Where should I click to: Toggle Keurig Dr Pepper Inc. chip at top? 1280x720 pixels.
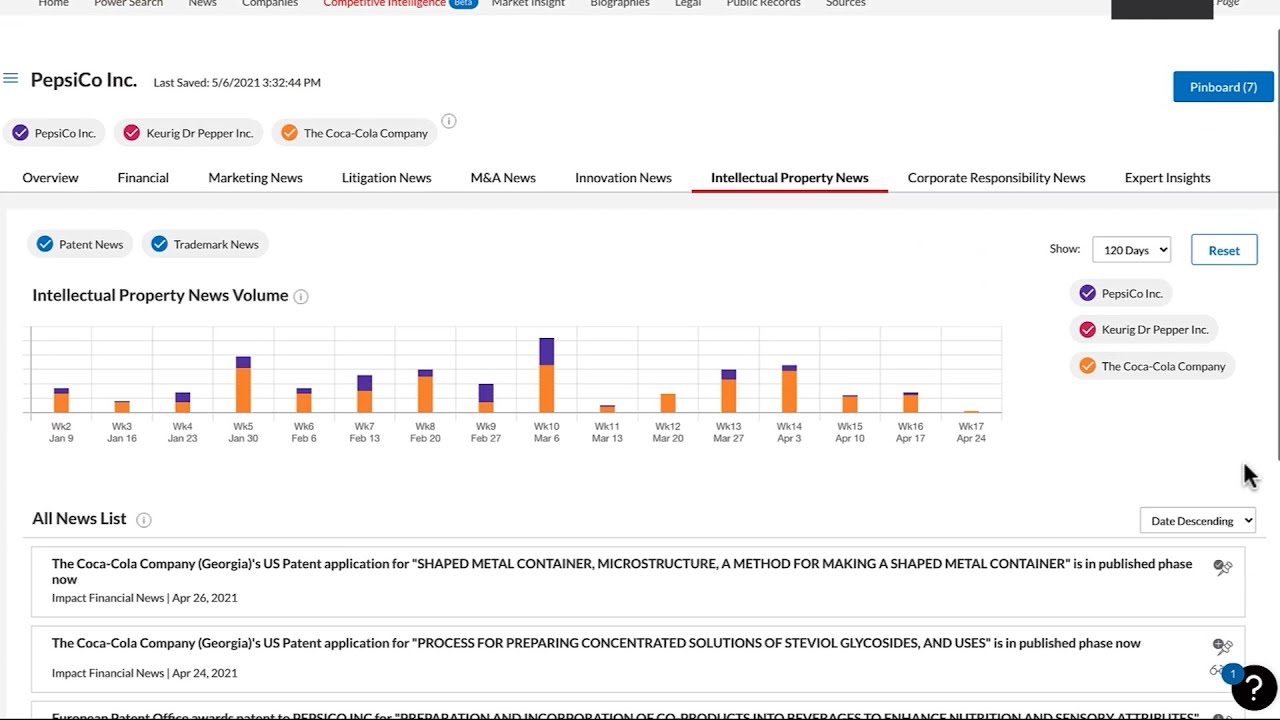pos(189,133)
